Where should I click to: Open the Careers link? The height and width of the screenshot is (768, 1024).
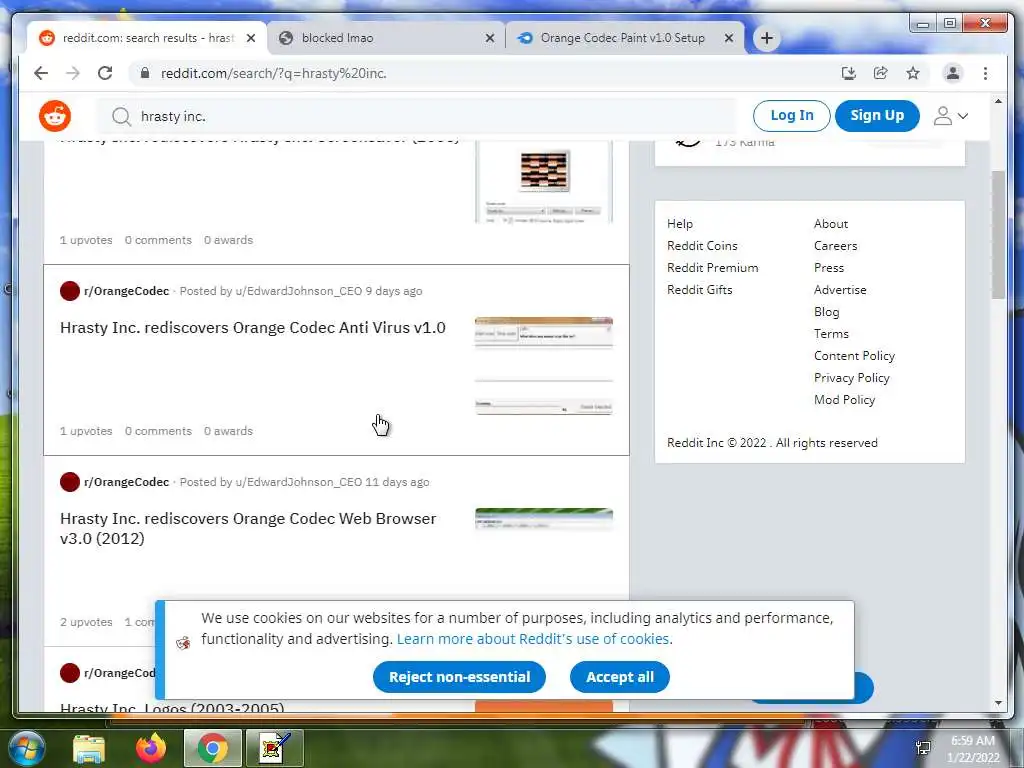(835, 246)
